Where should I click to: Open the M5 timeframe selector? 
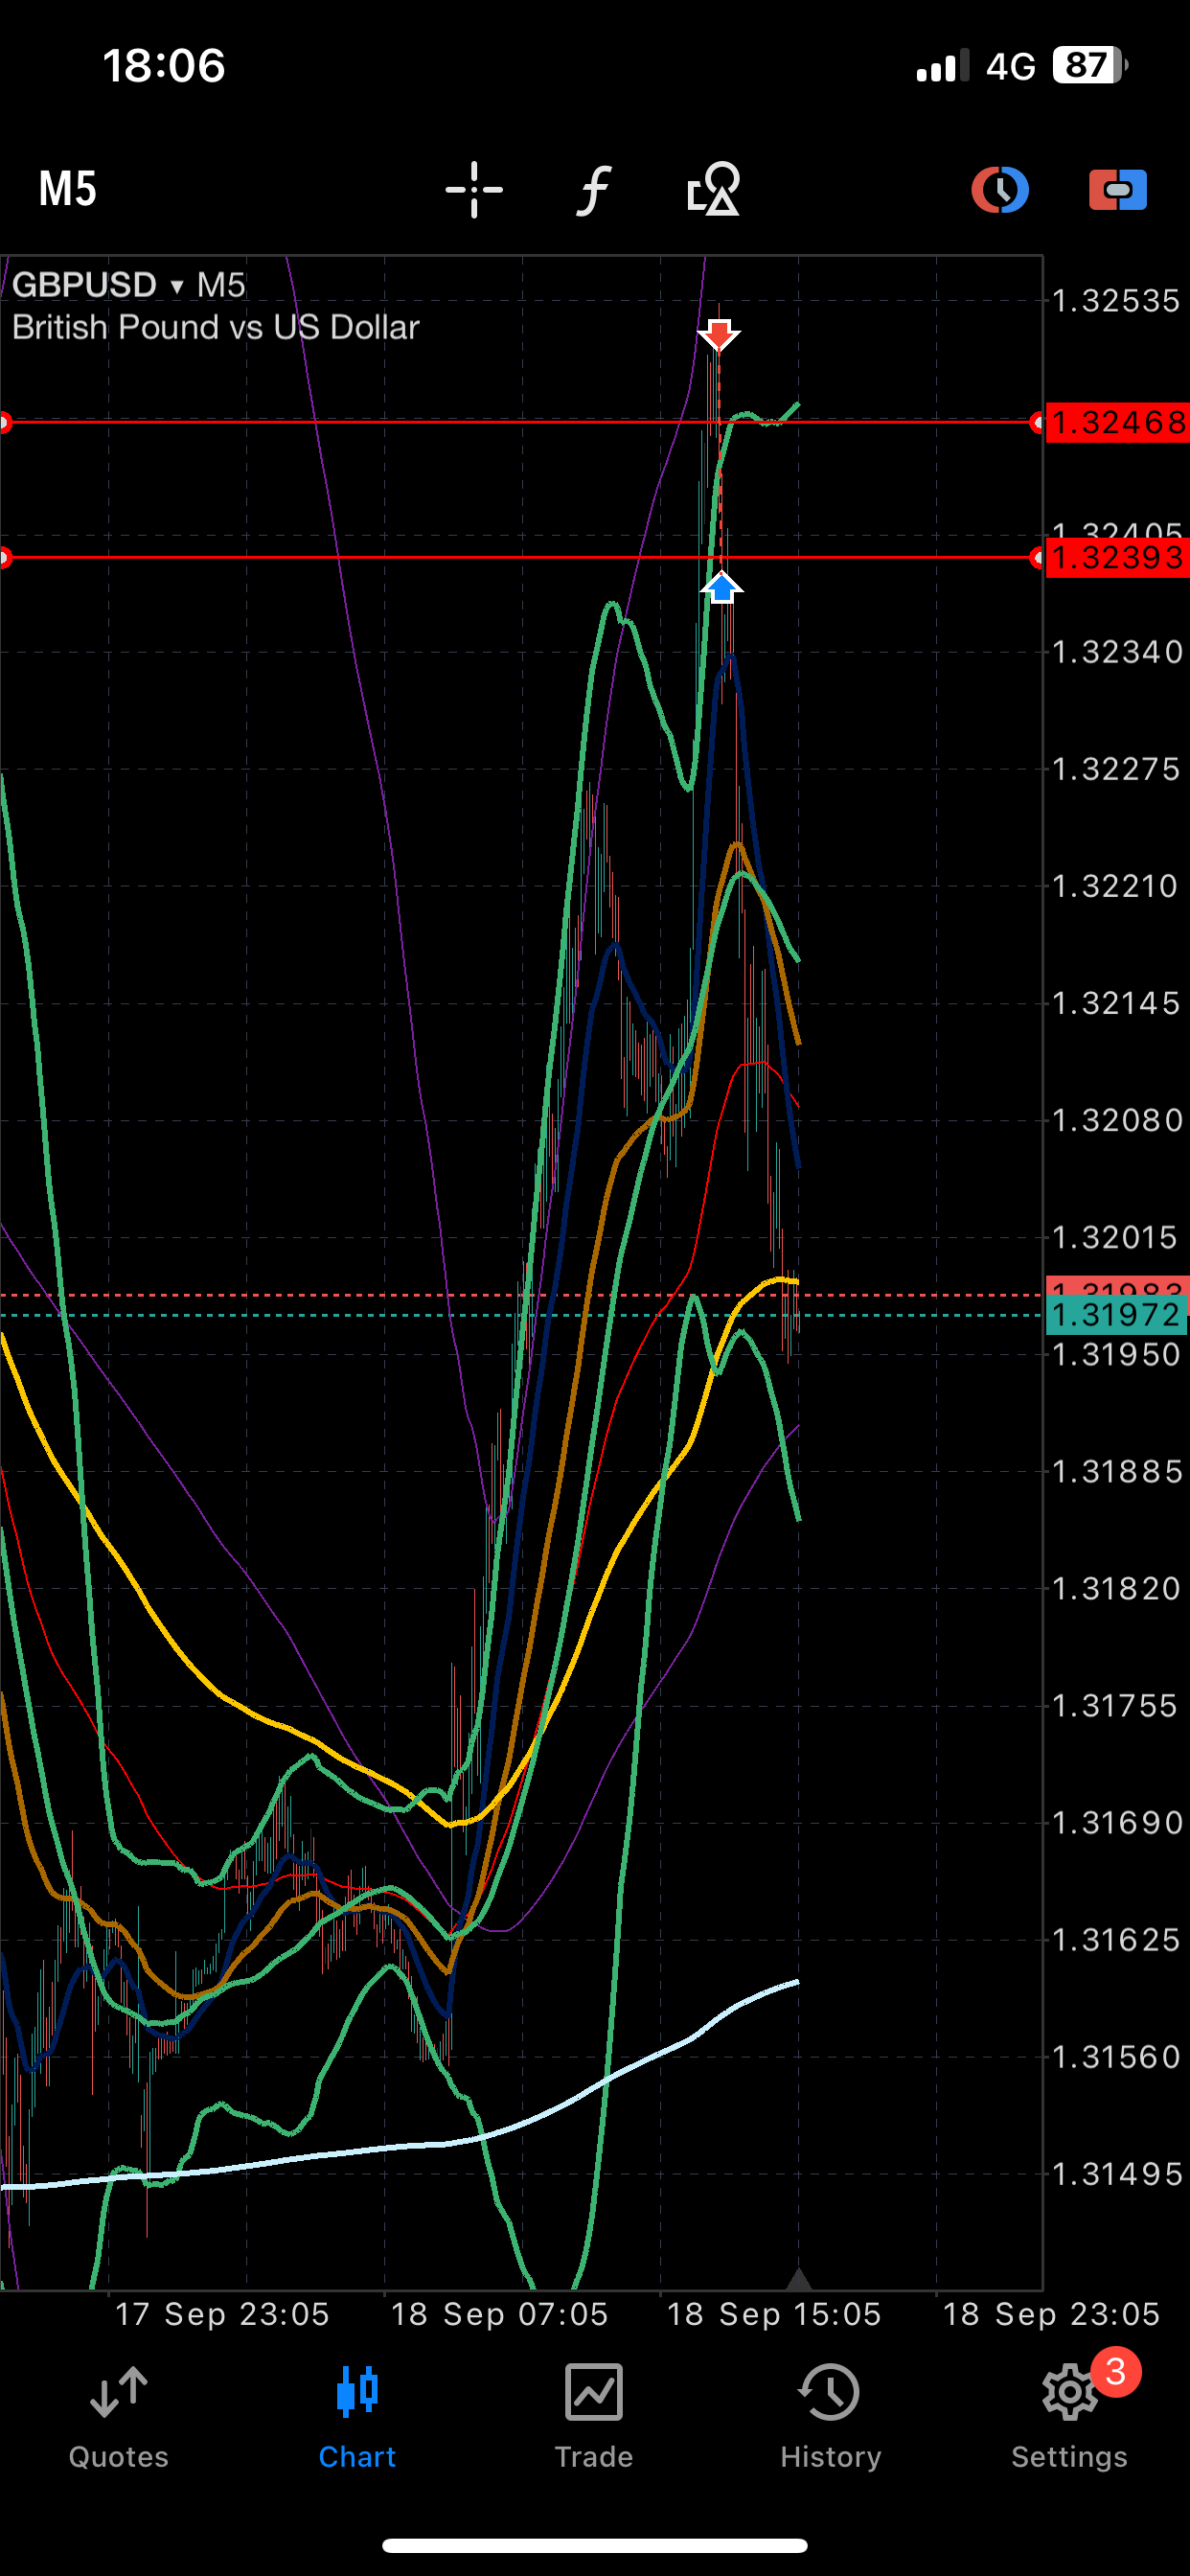tap(67, 188)
